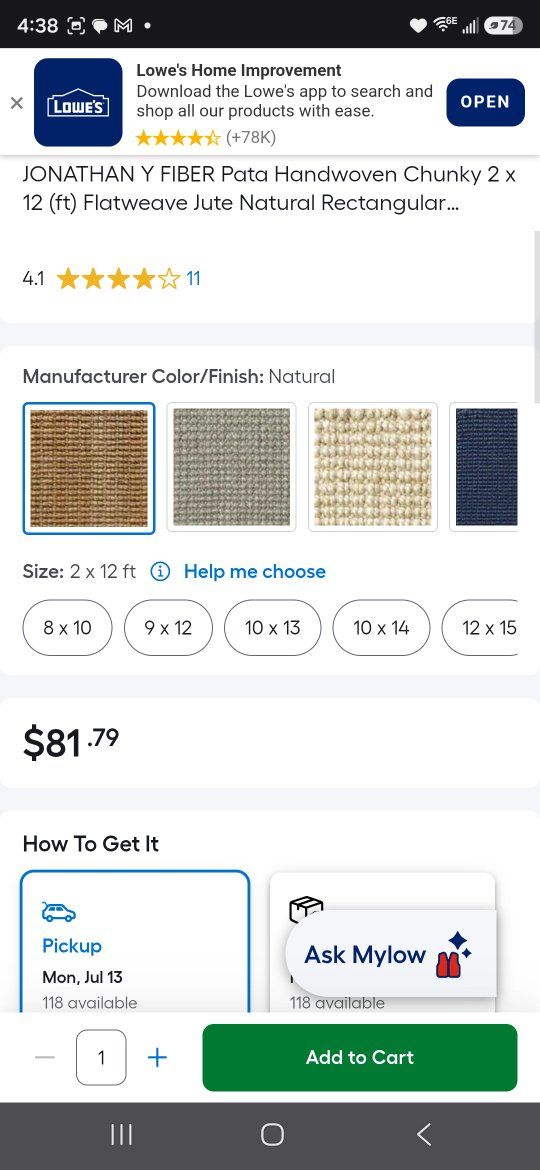
Task: Increase quantity with the plus icon
Action: click(x=157, y=1057)
